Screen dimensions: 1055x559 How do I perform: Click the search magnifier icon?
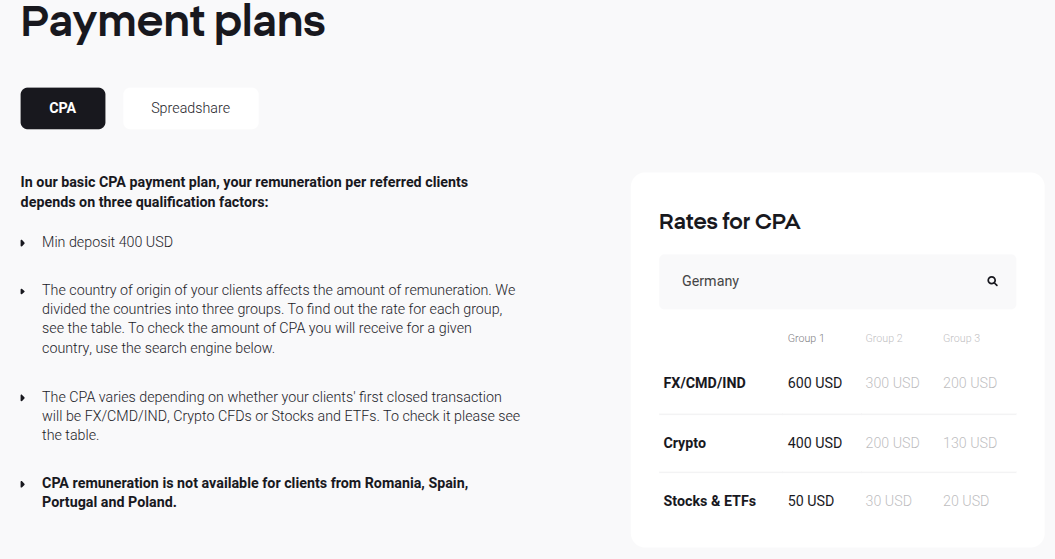coord(992,281)
